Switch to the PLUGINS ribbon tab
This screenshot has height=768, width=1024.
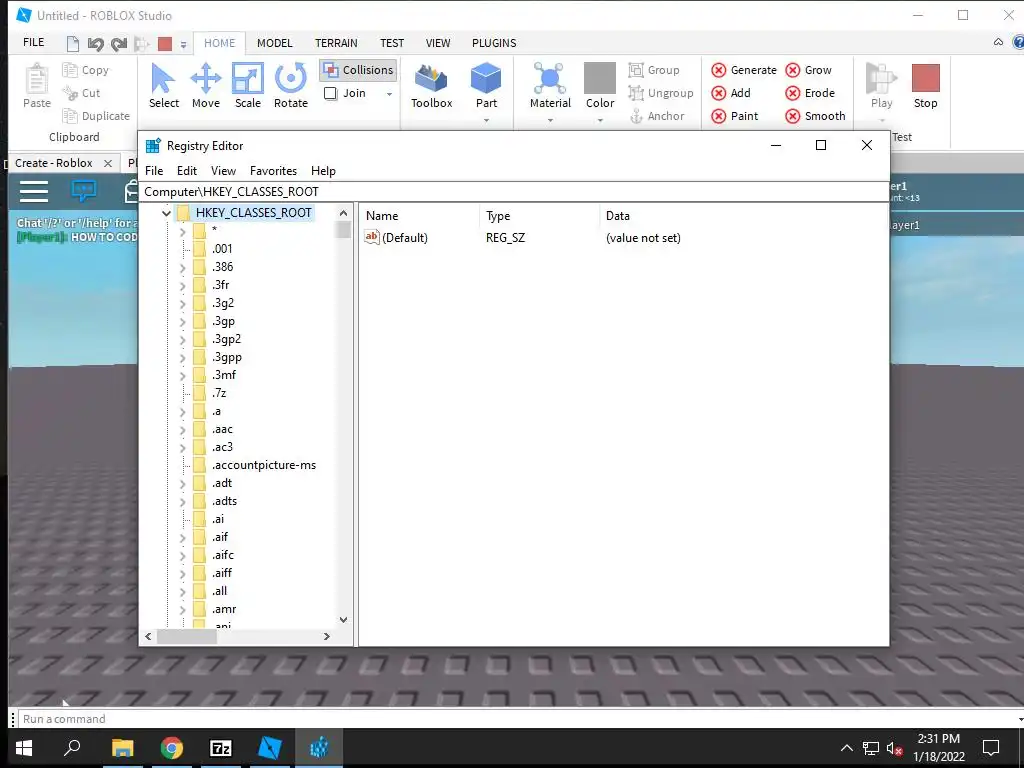coord(494,43)
